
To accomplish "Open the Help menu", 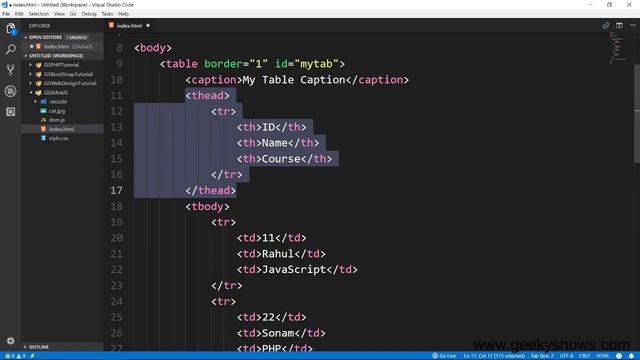I will coord(124,14).
